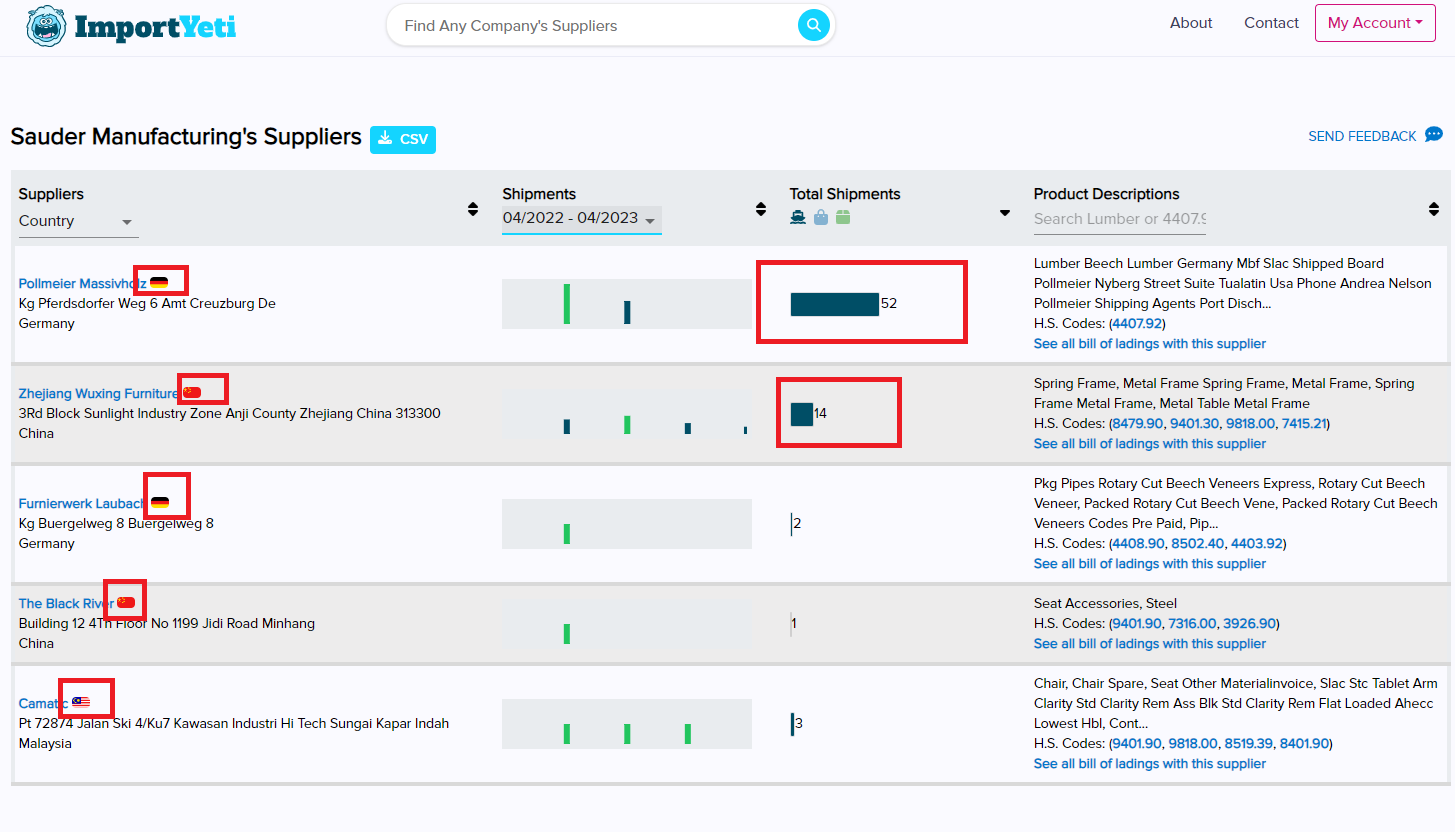Image resolution: width=1455 pixels, height=832 pixels.
Task: See all bill of ladings for The Black River
Action: (1150, 644)
